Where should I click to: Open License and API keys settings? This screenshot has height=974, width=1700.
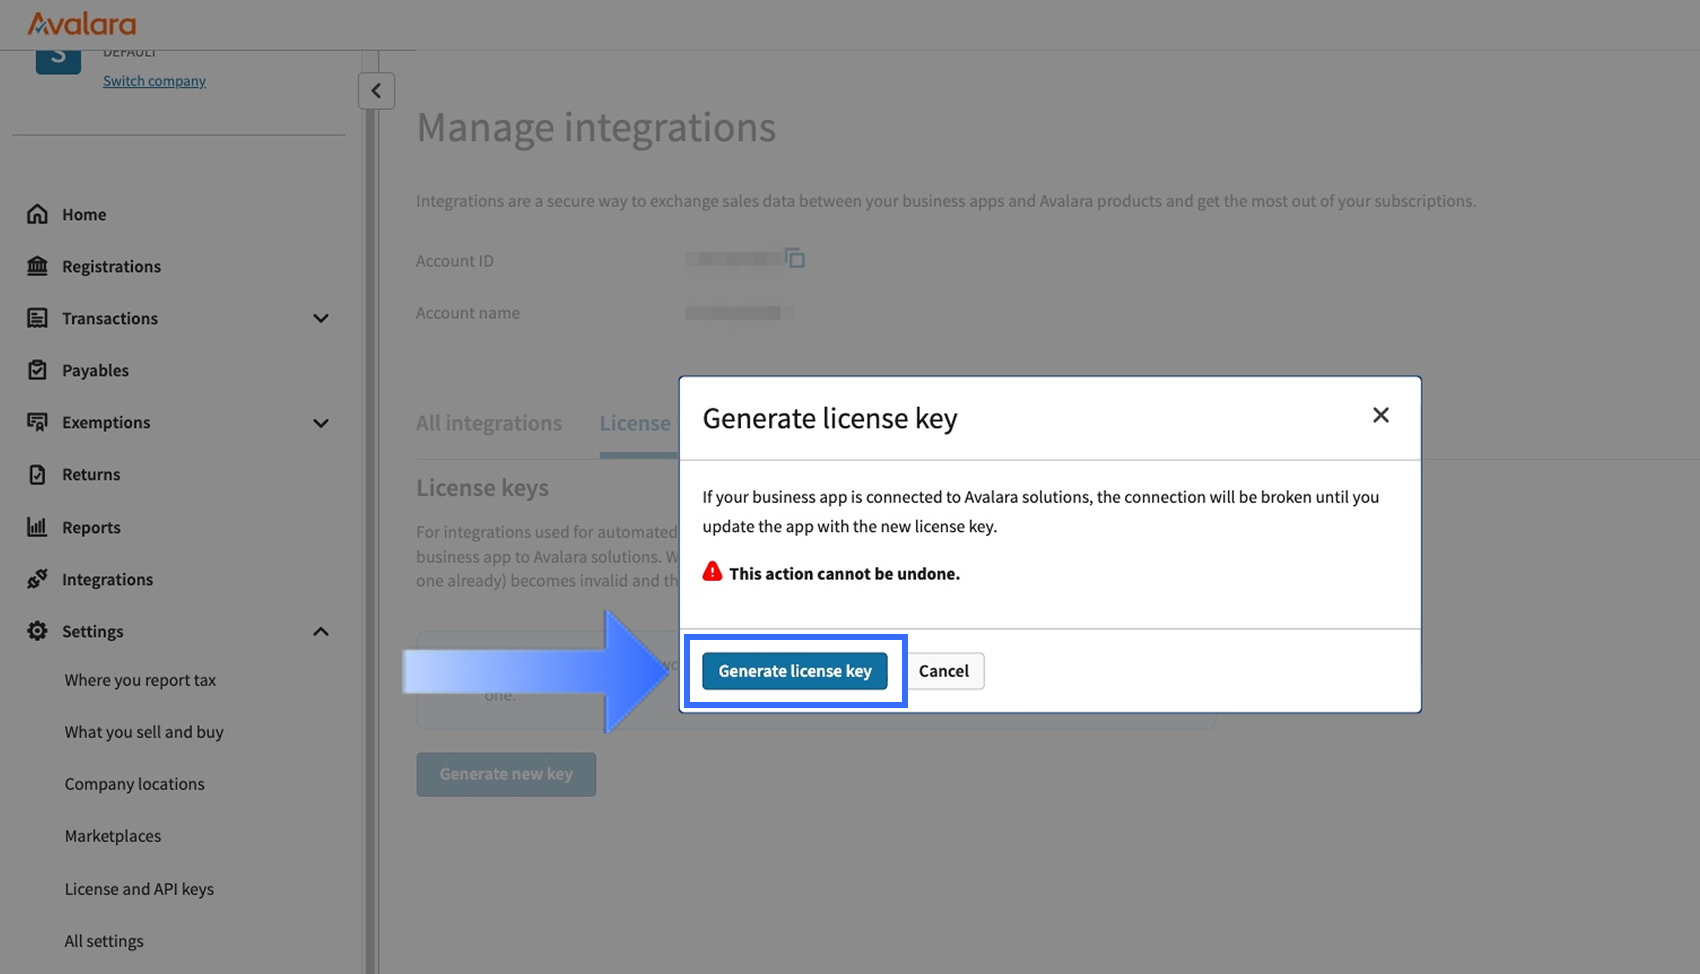[139, 889]
